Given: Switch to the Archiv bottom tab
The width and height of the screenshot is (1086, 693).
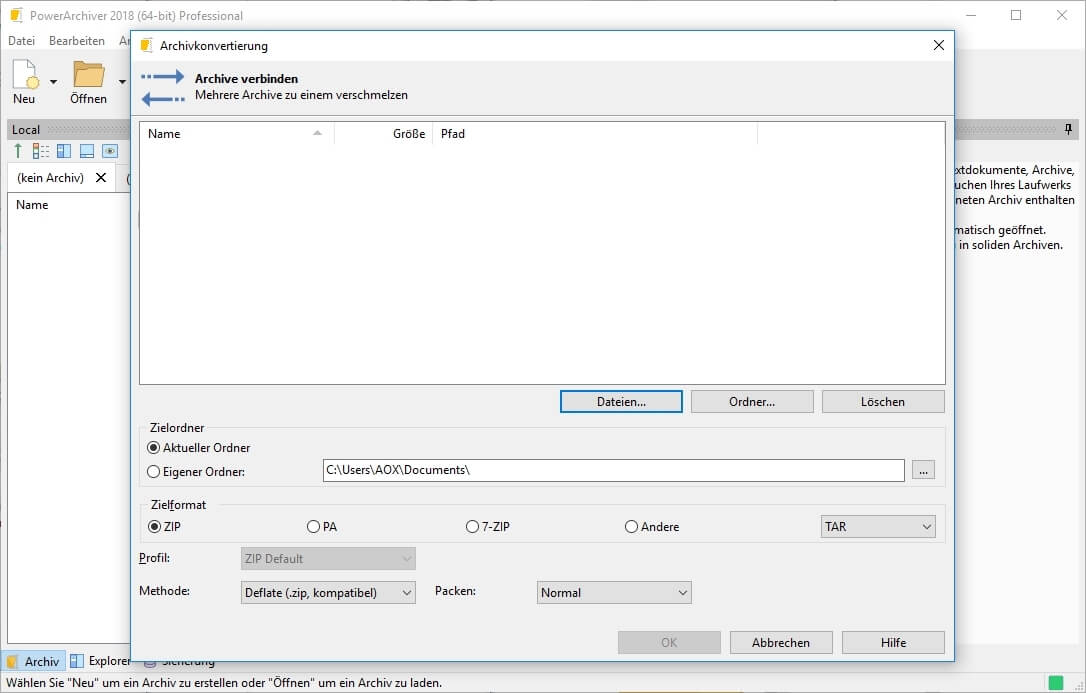Looking at the screenshot, I should [33, 661].
